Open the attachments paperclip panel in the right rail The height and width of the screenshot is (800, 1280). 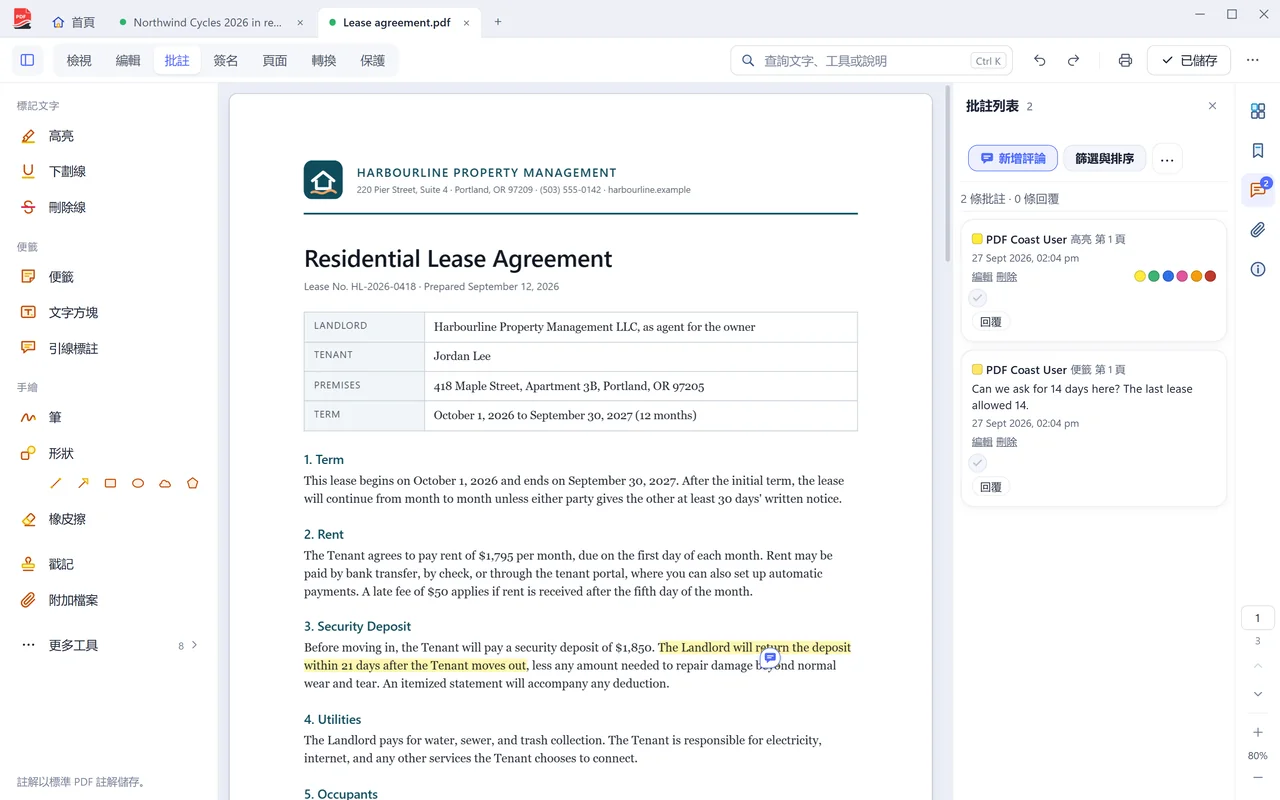[x=1258, y=230]
